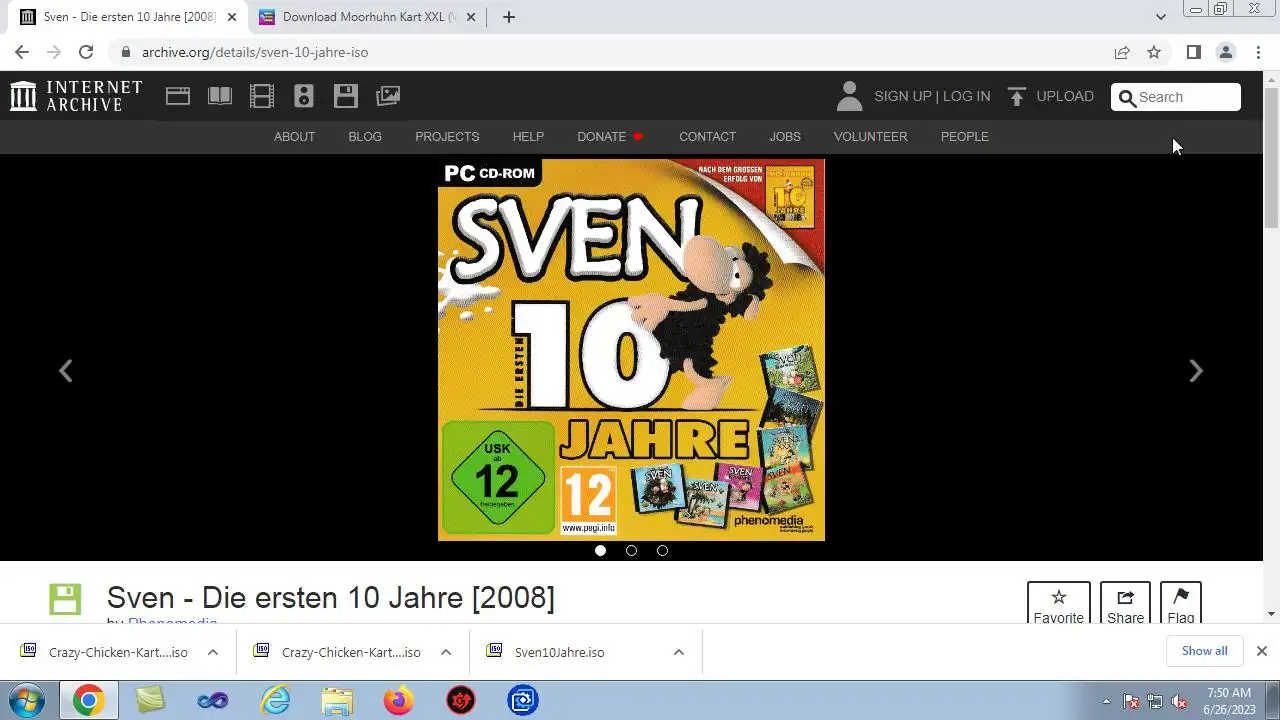Toggle the Chrome side panel

pos(1193,52)
